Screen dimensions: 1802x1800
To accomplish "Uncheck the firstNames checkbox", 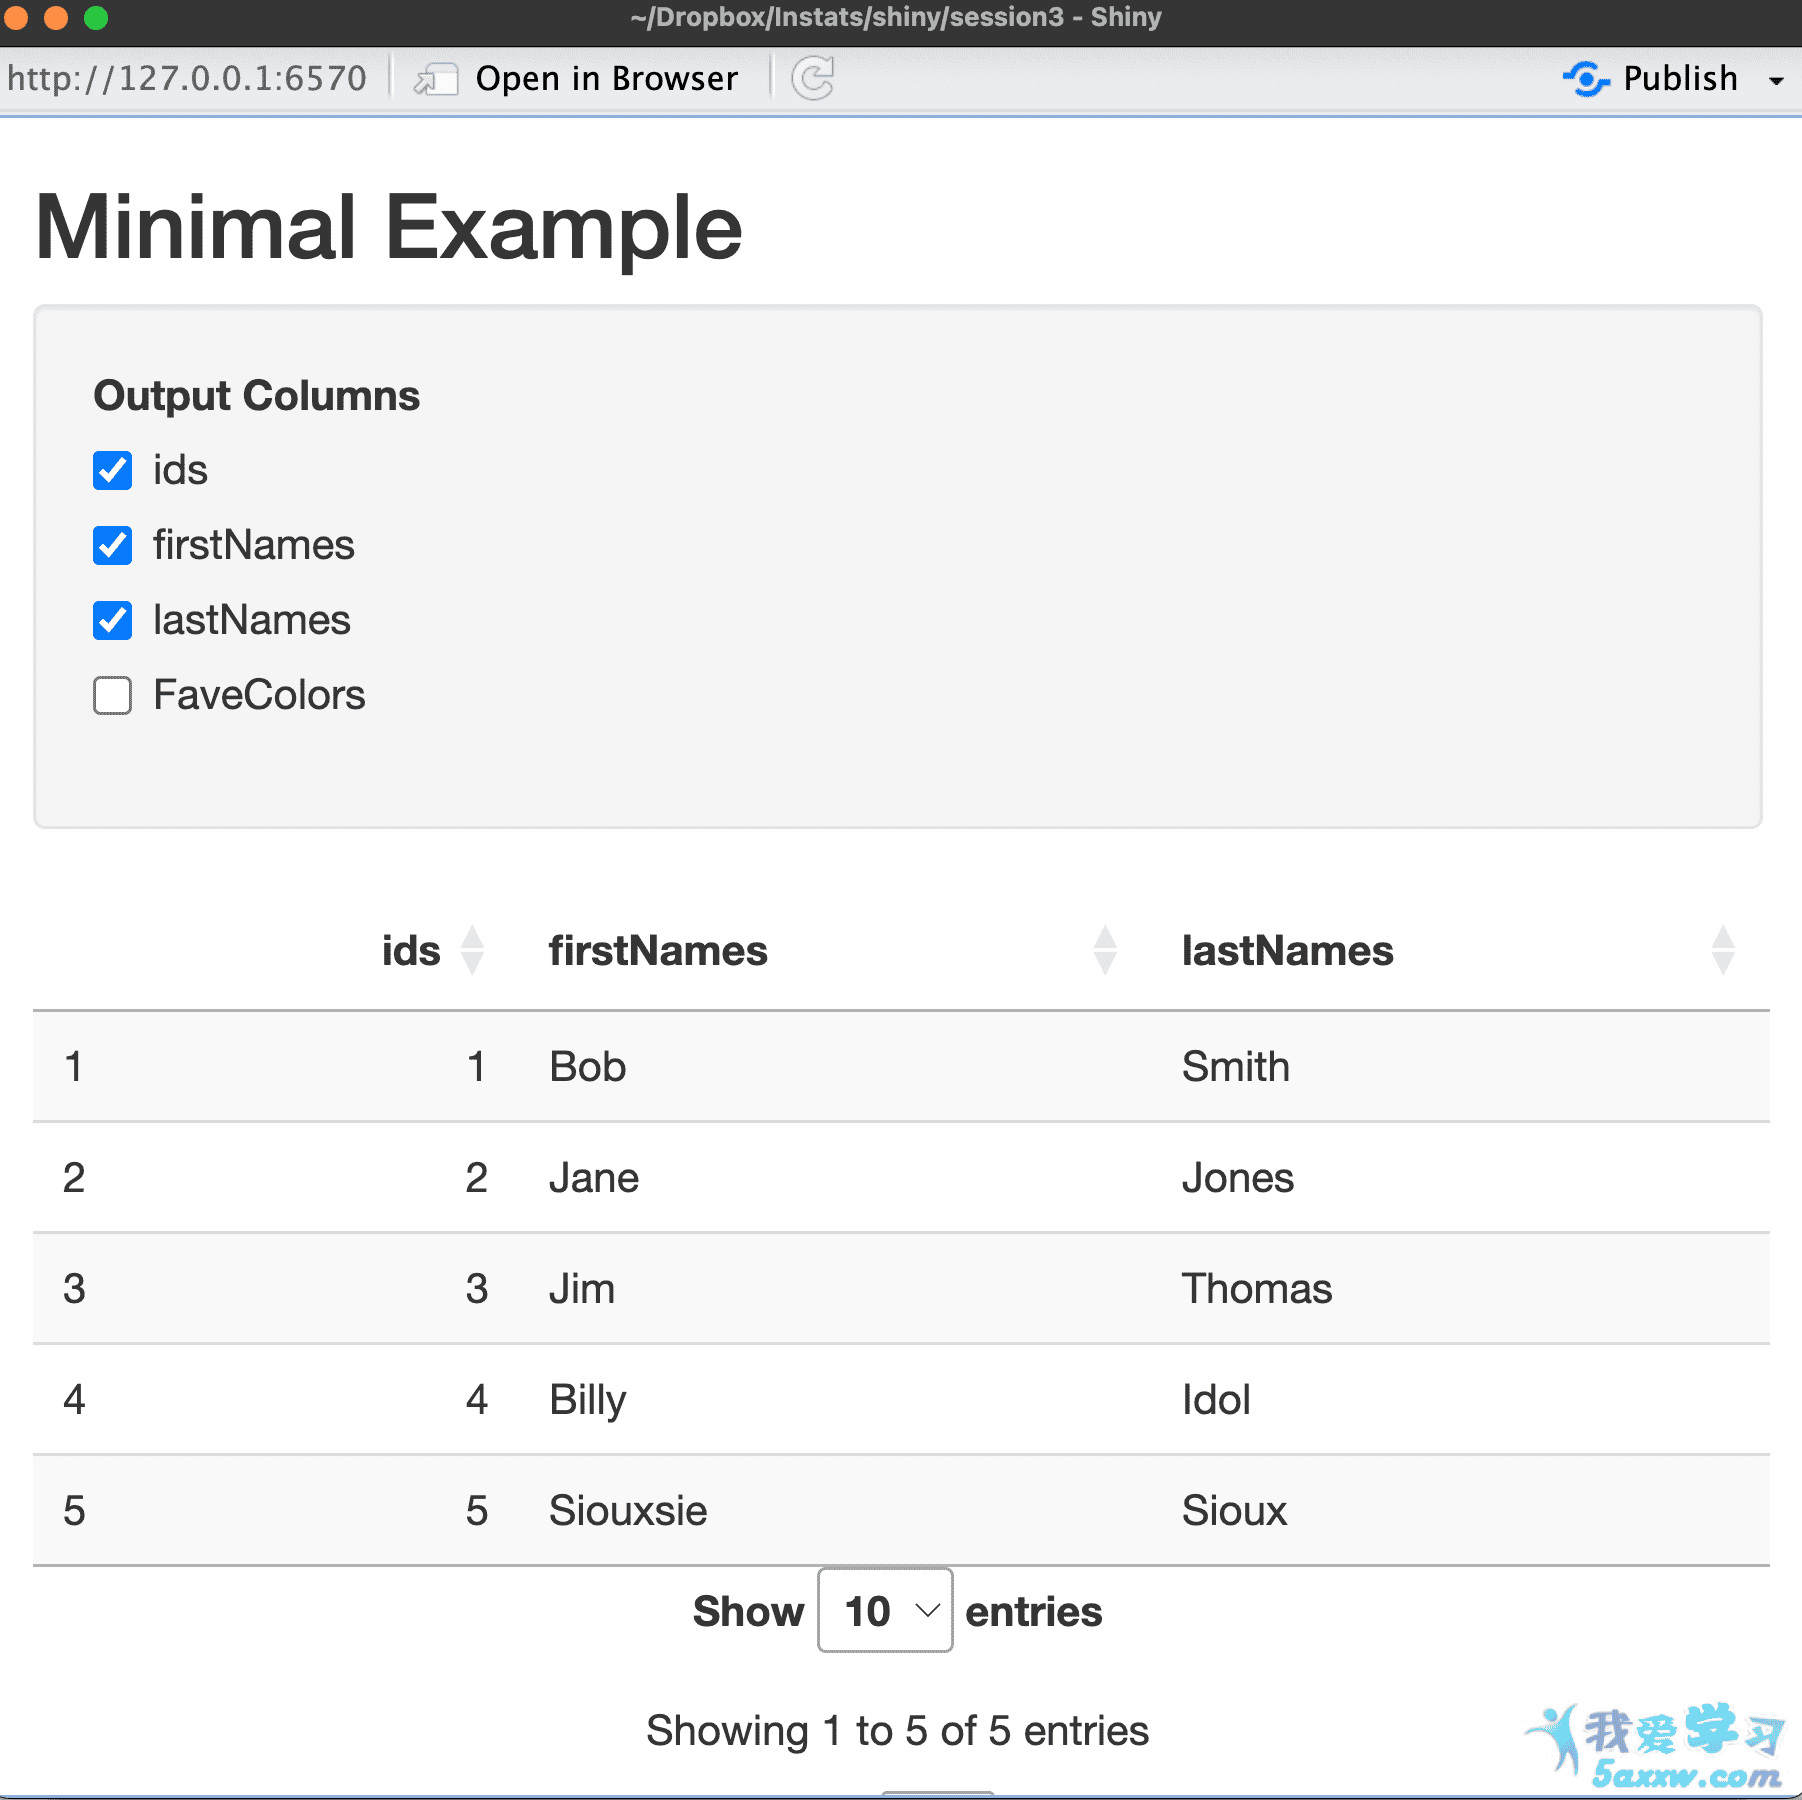I will (112, 545).
